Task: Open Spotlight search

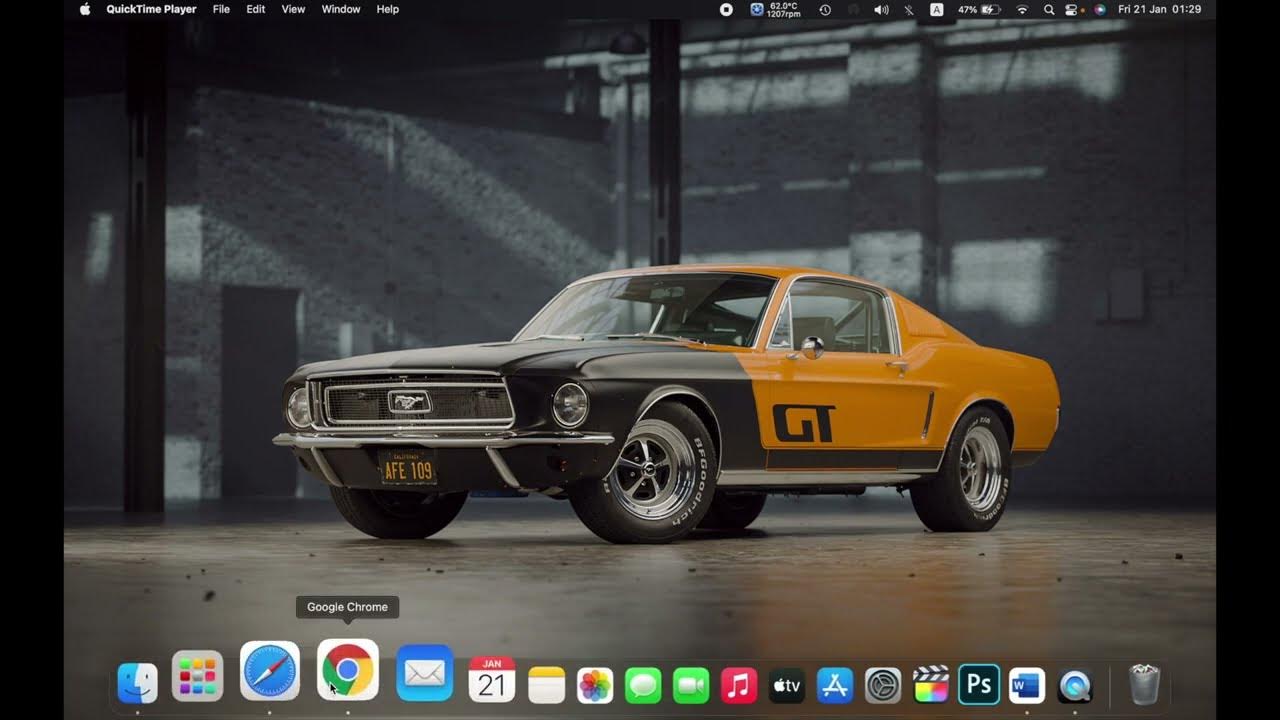Action: [1049, 9]
